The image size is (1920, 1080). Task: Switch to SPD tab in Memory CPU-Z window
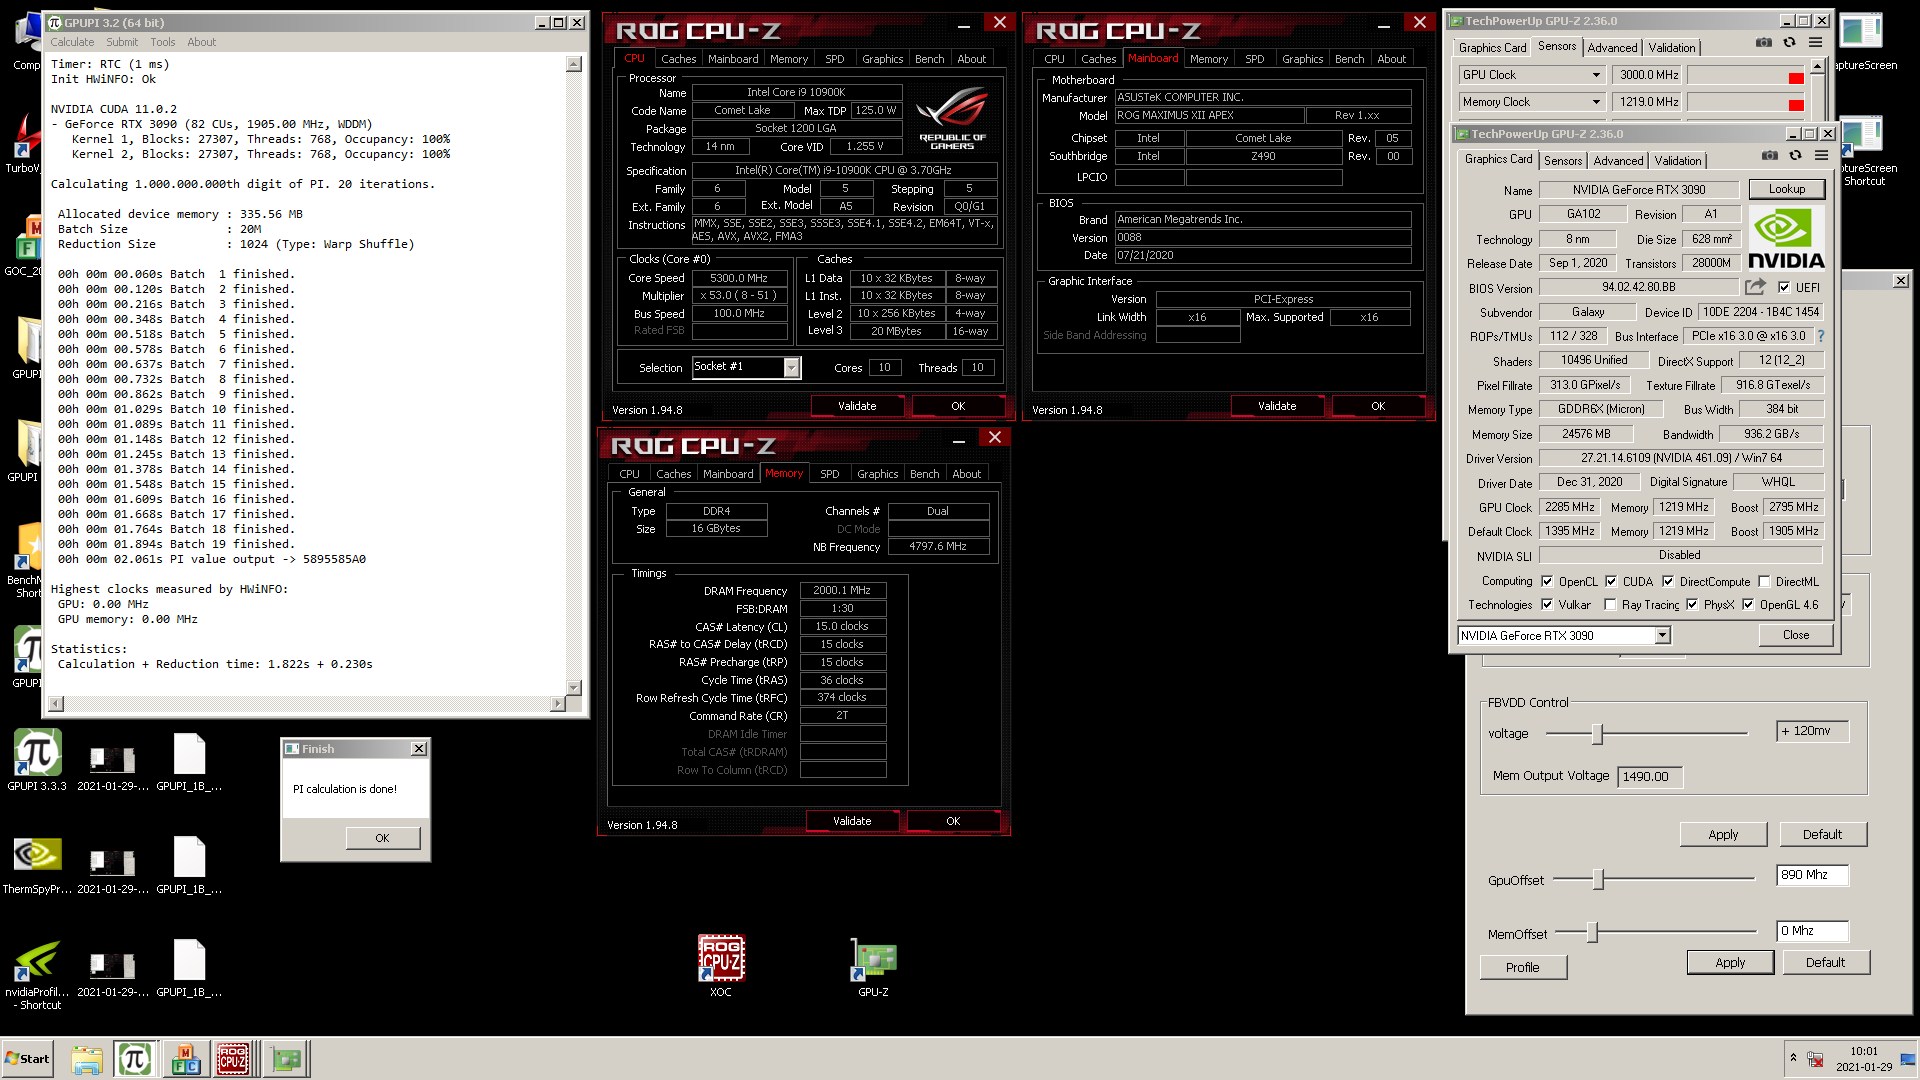coord(830,474)
